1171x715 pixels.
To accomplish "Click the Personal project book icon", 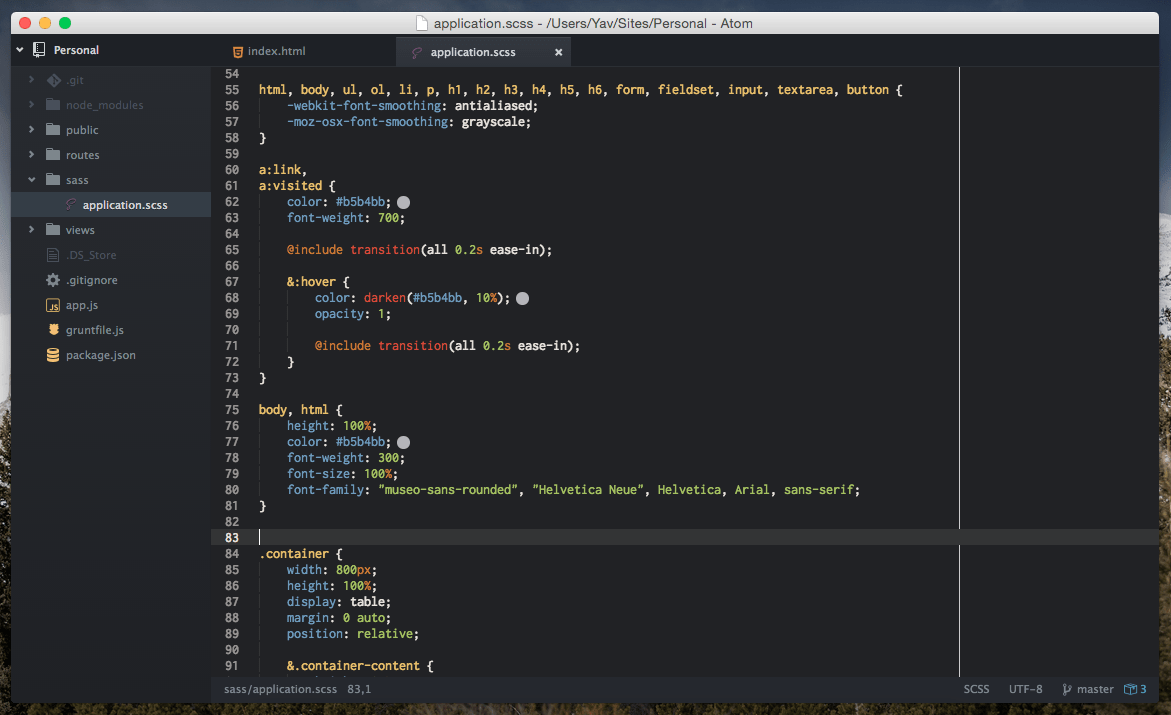I will point(39,50).
